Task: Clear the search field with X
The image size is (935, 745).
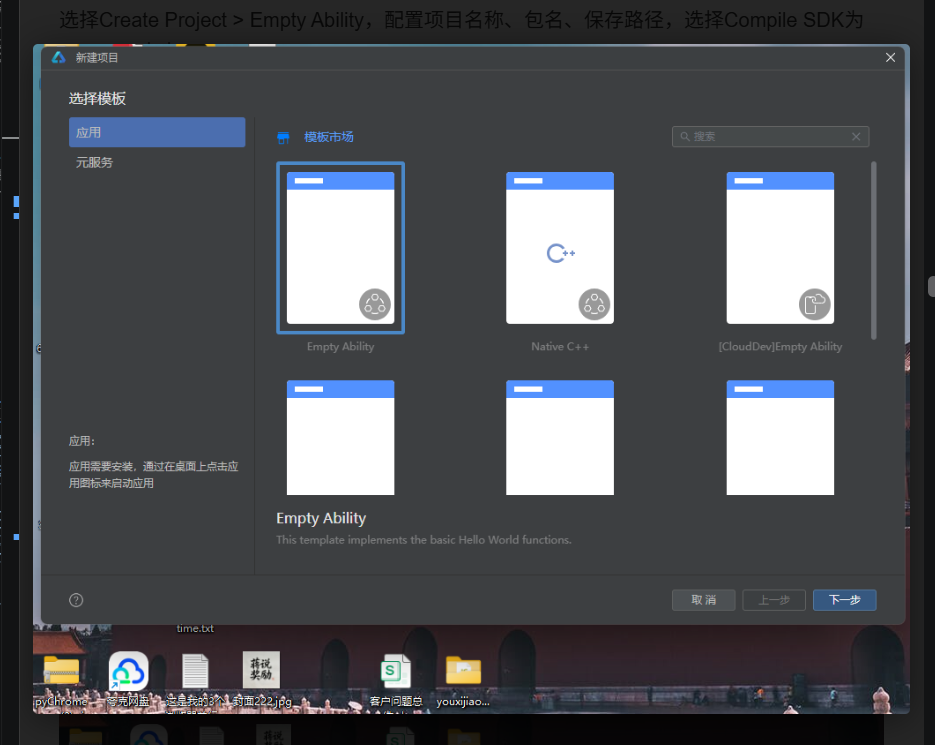Action: 856,137
